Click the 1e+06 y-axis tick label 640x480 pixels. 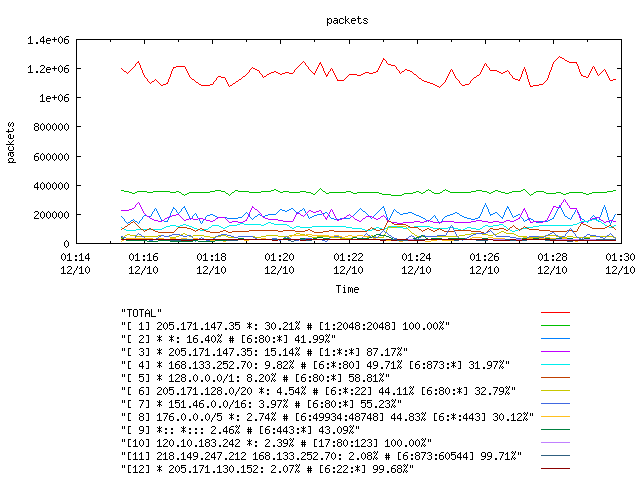click(54, 98)
